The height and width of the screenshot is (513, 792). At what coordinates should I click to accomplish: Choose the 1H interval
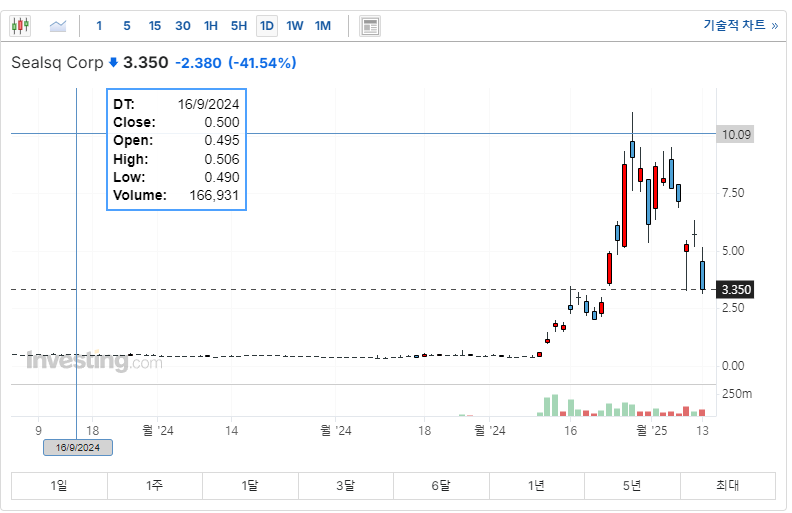[x=211, y=26]
